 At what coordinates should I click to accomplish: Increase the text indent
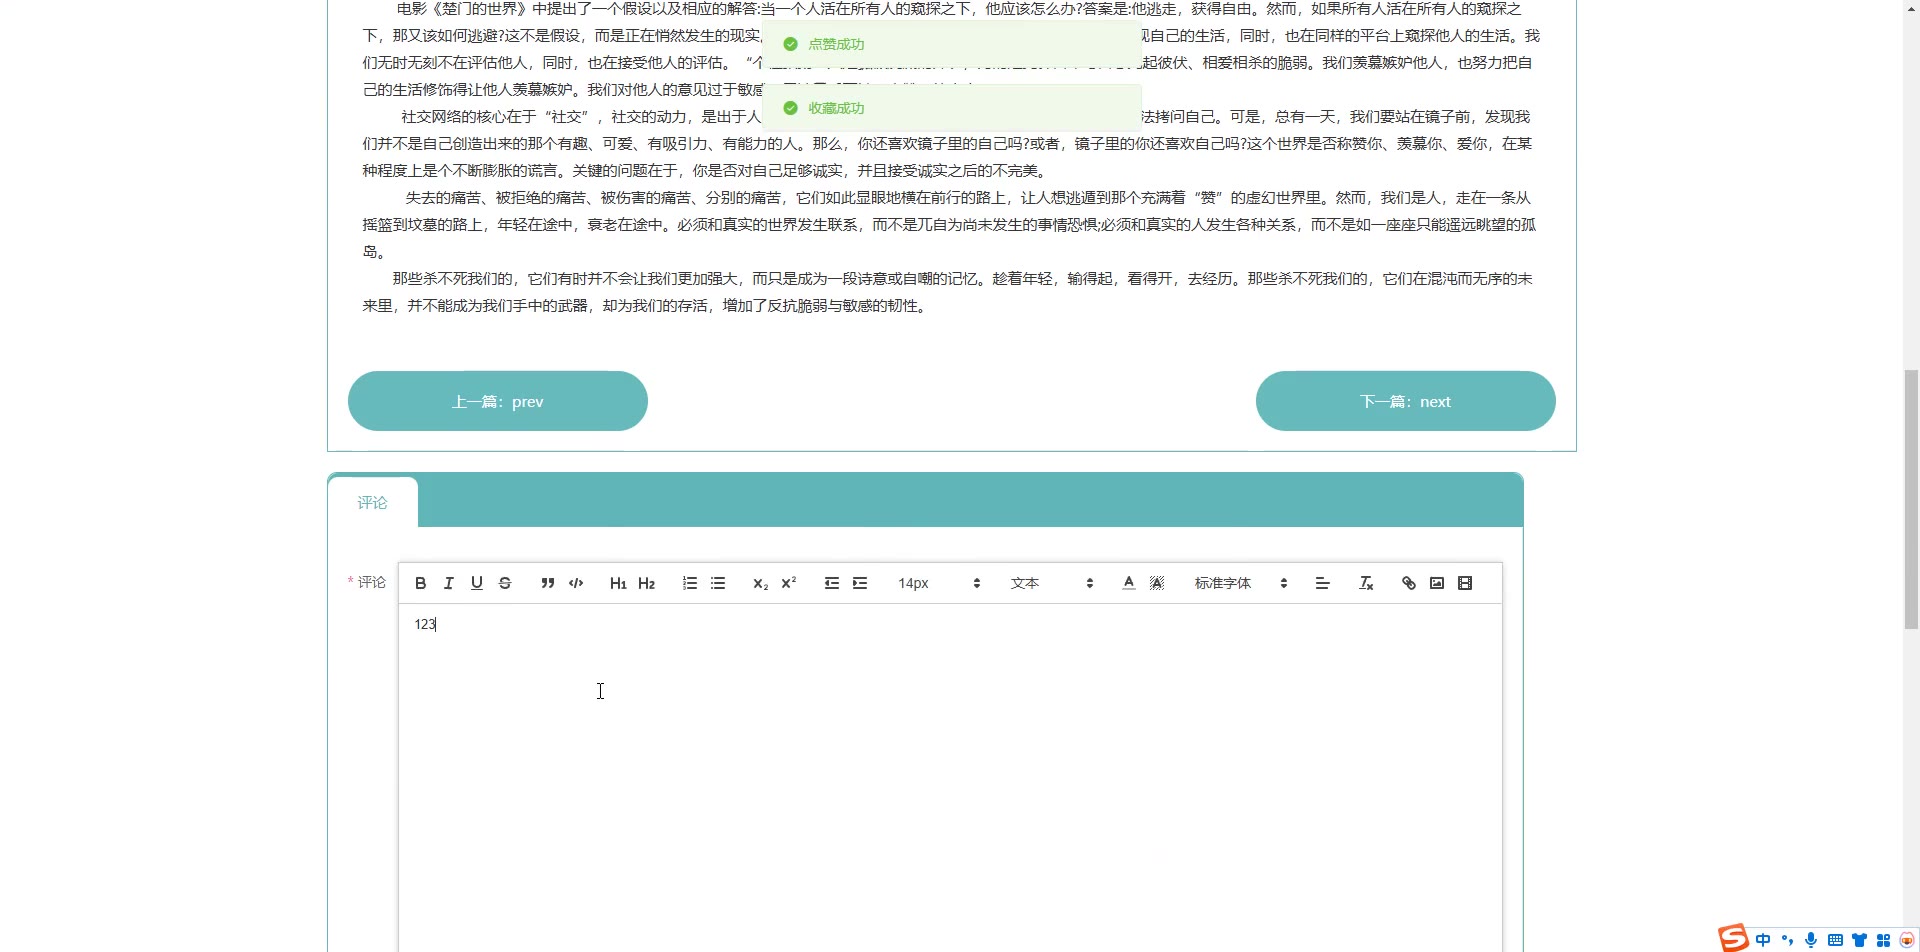(x=860, y=583)
